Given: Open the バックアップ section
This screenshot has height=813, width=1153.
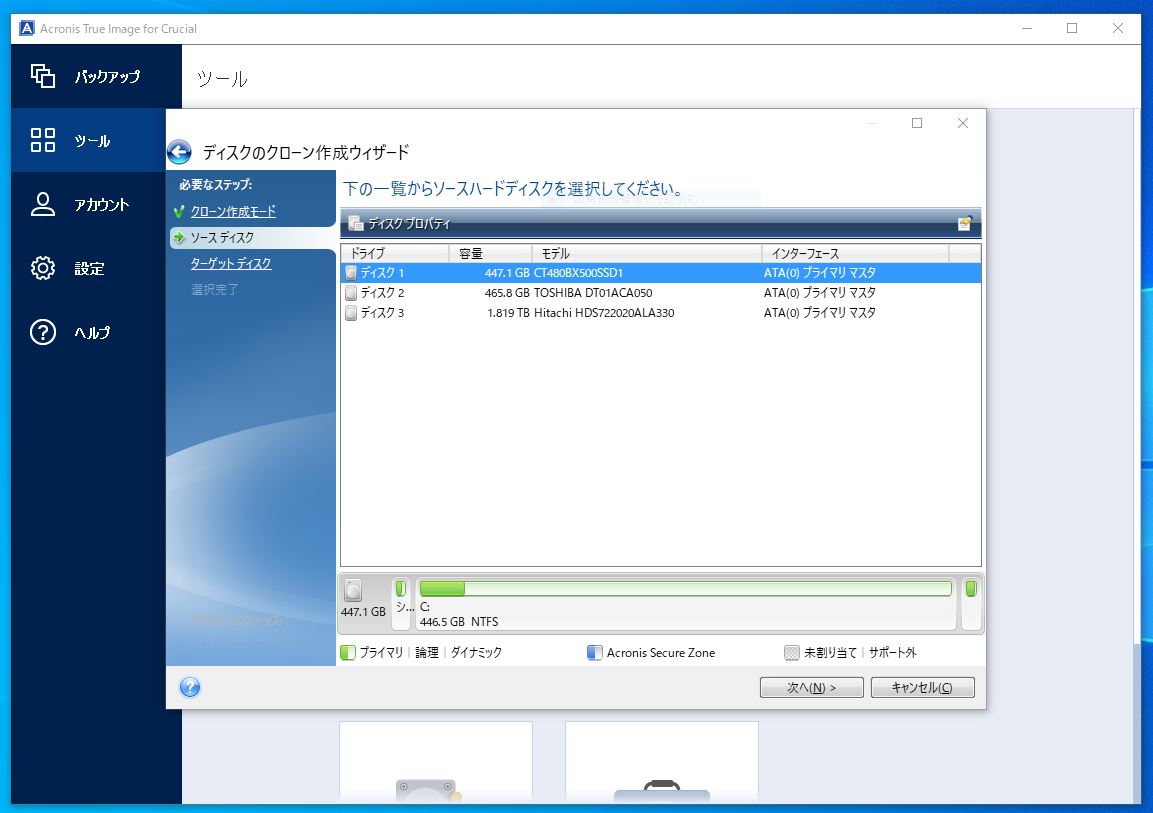Looking at the screenshot, I should [x=96, y=76].
